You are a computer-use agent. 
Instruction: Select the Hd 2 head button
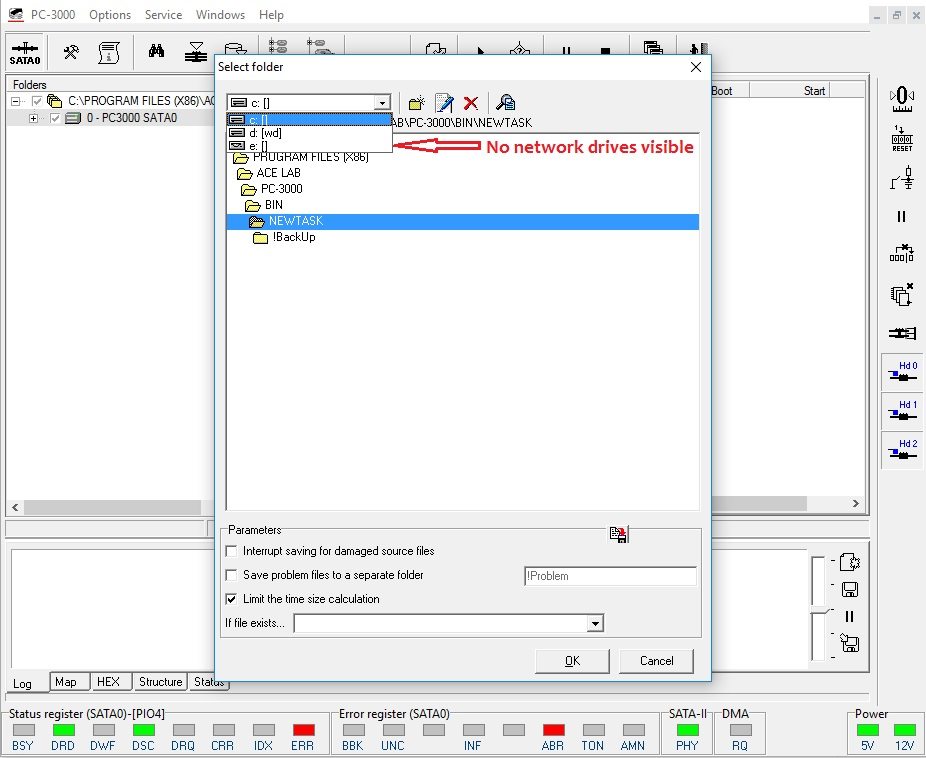coord(902,450)
